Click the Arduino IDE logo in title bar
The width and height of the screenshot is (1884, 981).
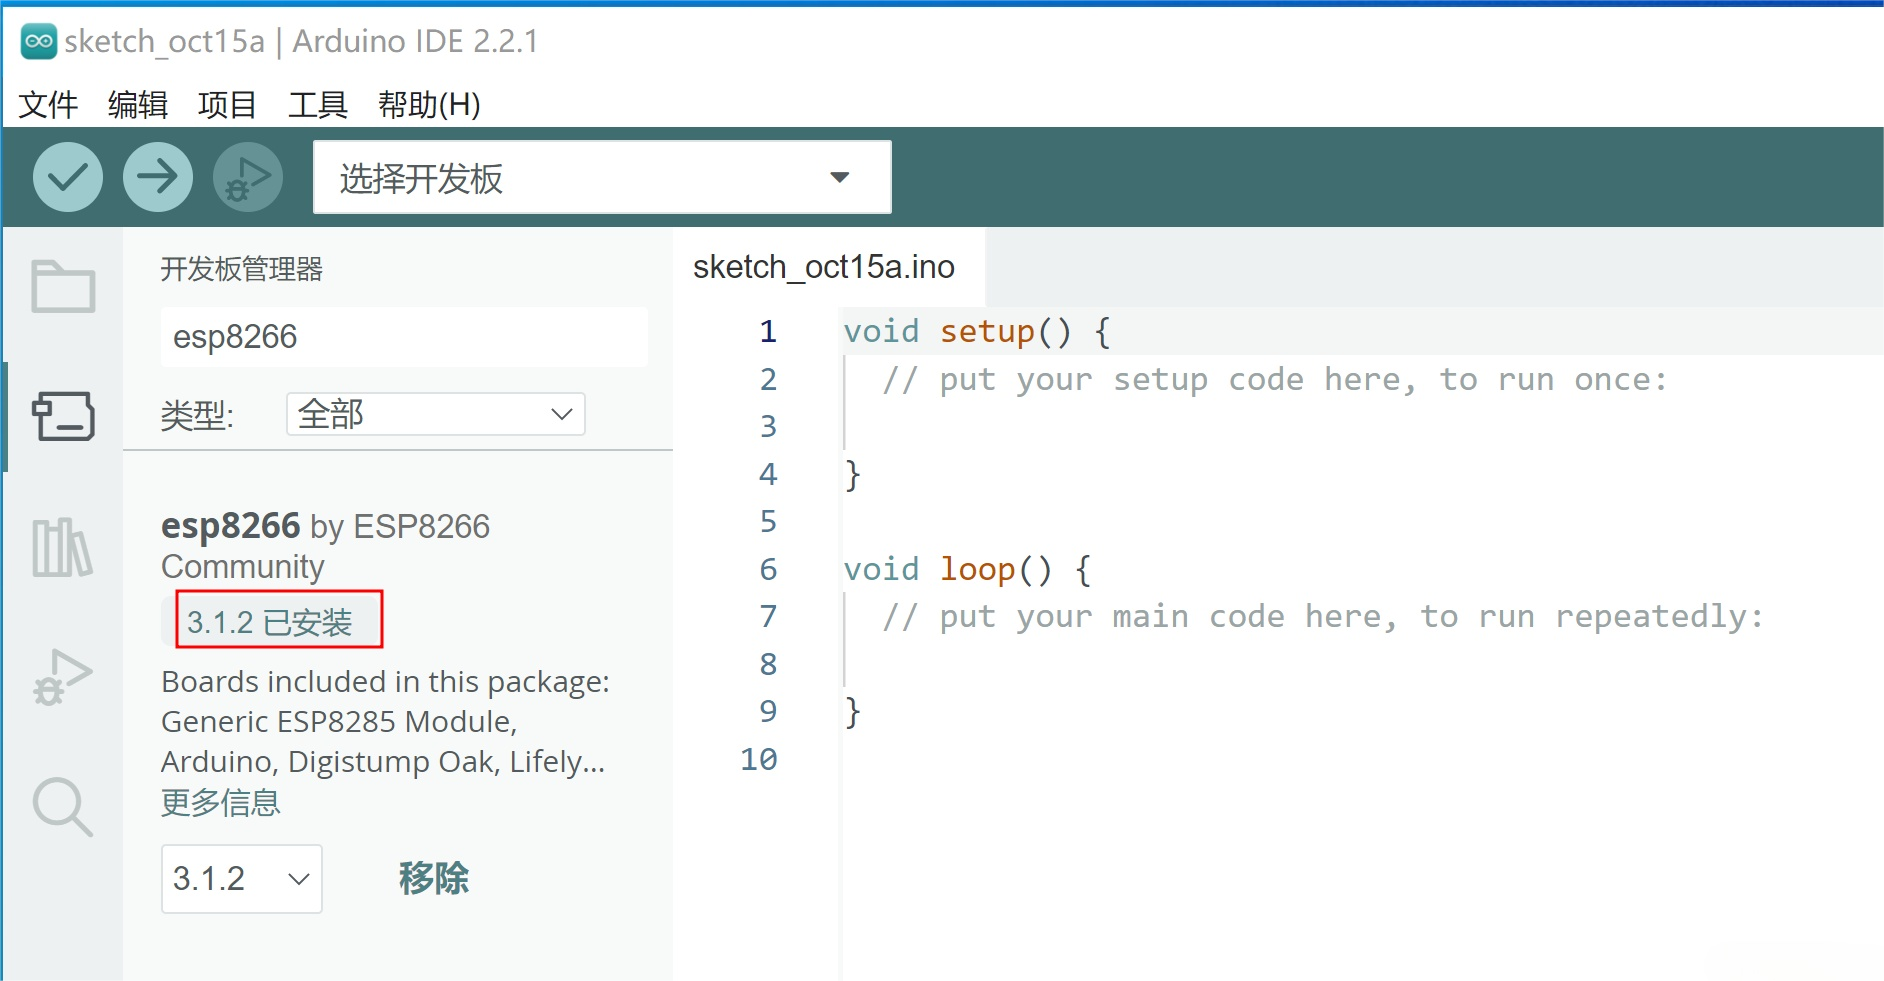38,41
